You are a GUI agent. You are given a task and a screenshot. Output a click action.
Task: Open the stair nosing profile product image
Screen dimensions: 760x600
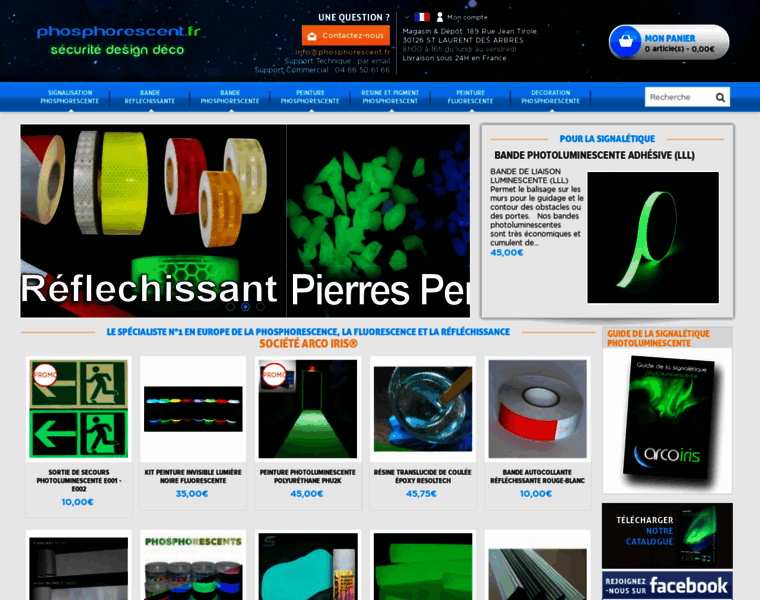coord(538,574)
